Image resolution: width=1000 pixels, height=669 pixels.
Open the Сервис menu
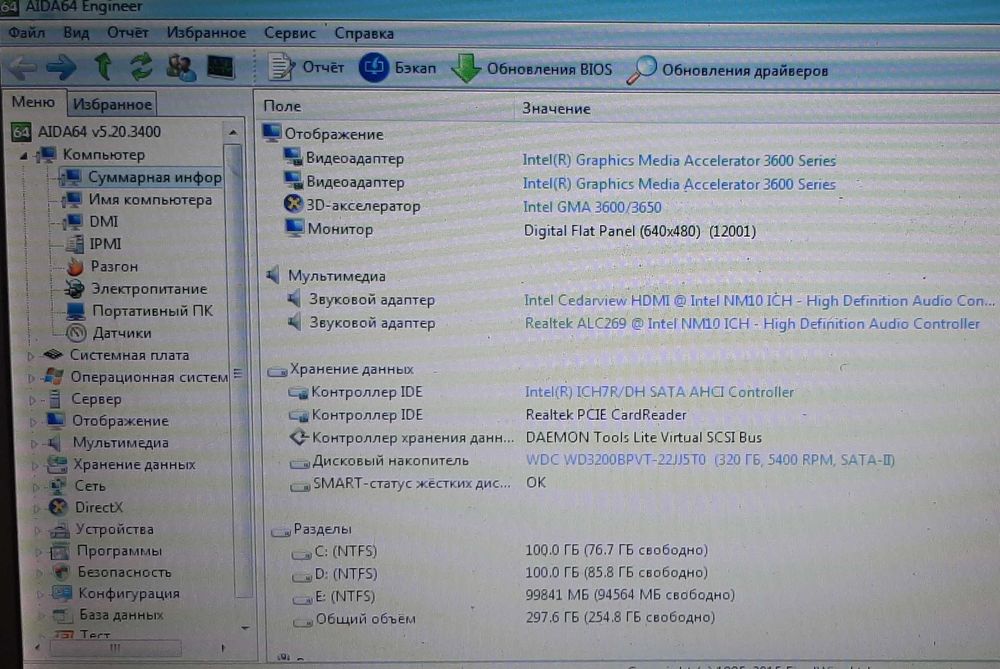(290, 33)
